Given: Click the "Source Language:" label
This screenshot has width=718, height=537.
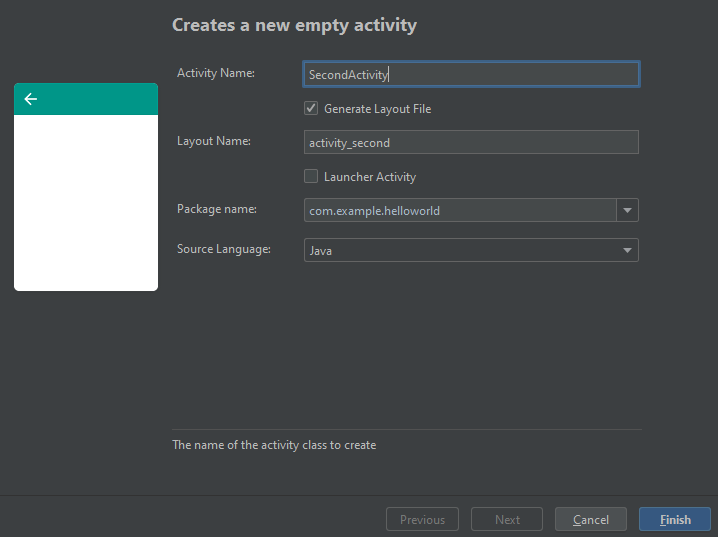Looking at the screenshot, I should click(x=224, y=249).
